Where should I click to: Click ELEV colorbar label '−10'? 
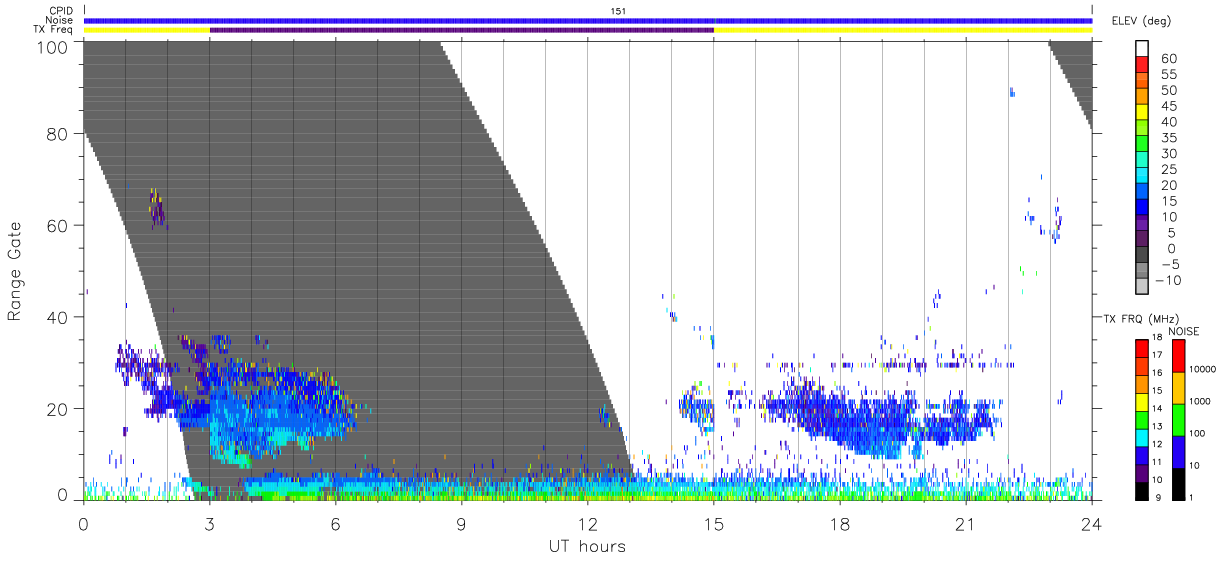tap(1168, 281)
